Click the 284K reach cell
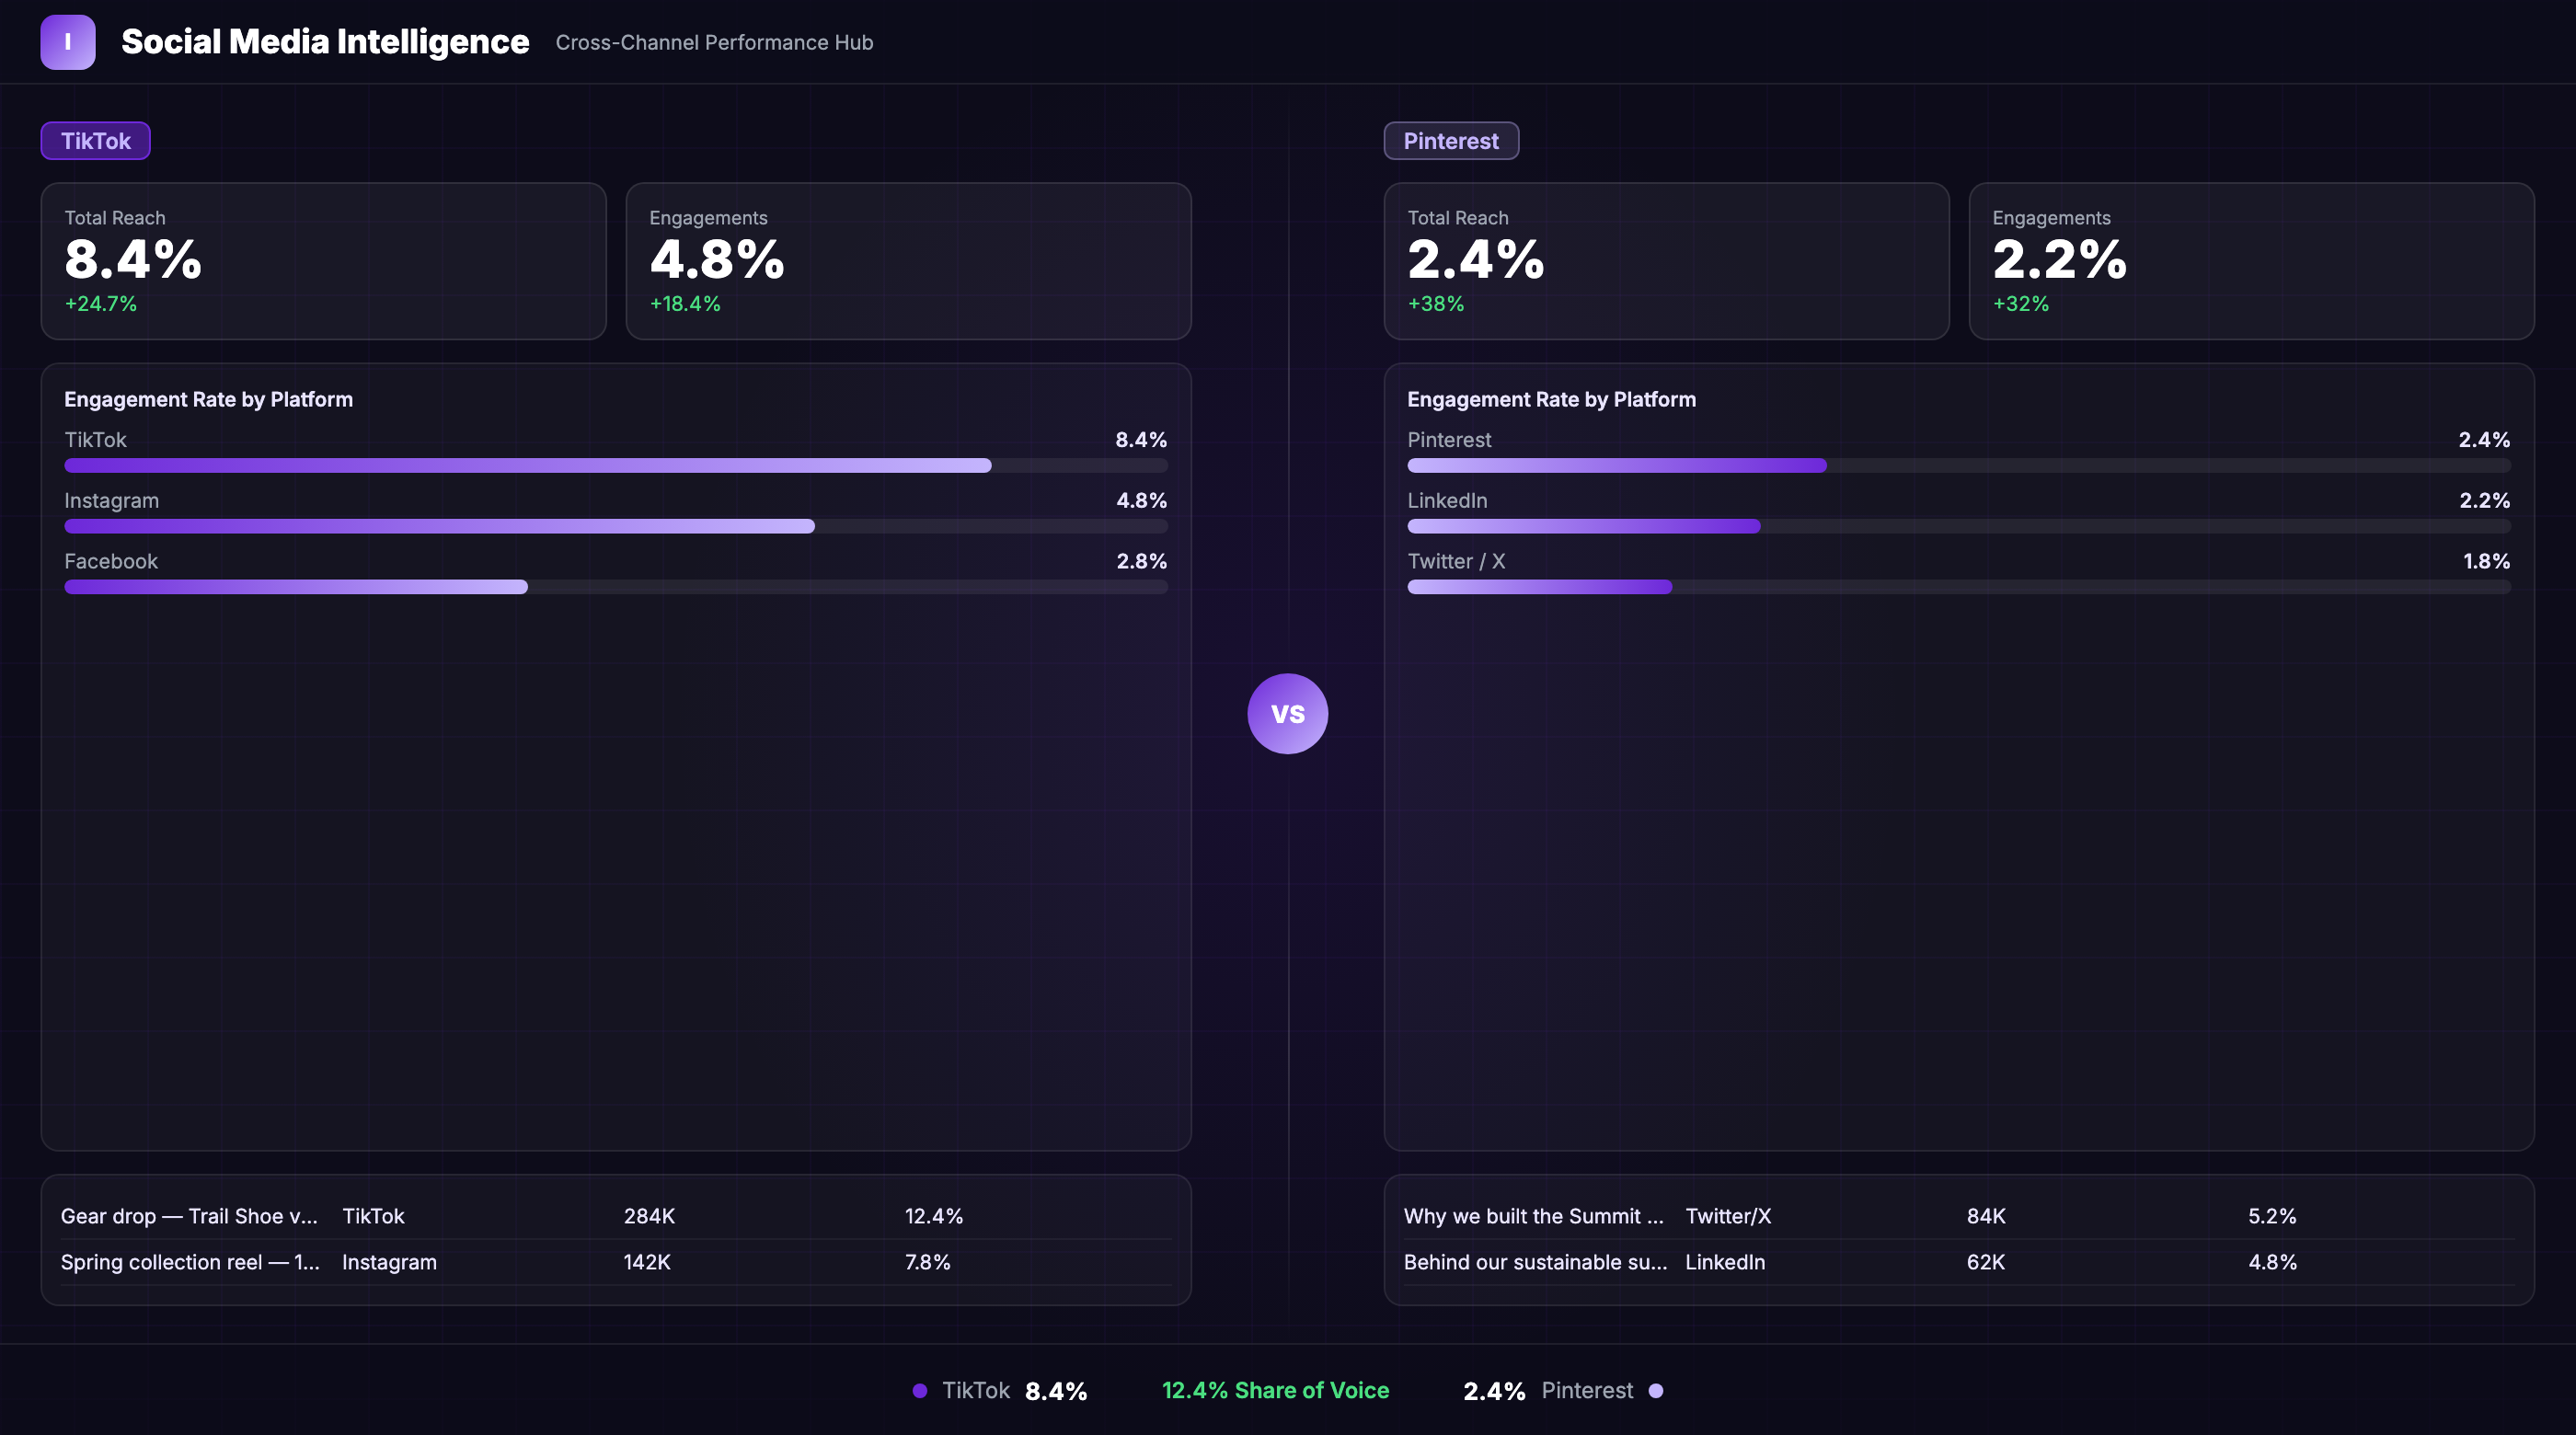Viewport: 2576px width, 1435px height. [x=649, y=1217]
